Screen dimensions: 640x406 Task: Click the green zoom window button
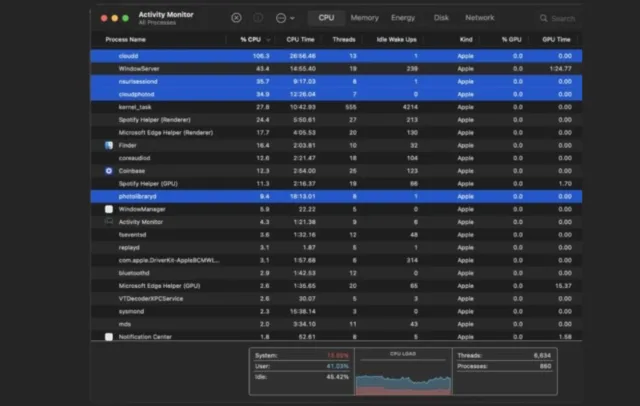tap(126, 18)
